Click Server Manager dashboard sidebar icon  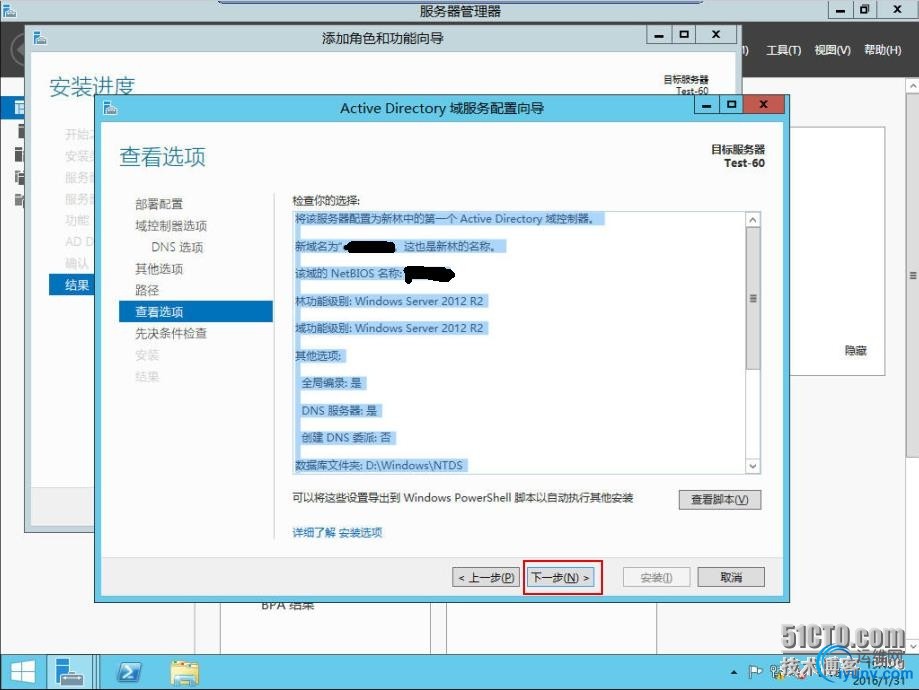pyautogui.click(x=19, y=108)
